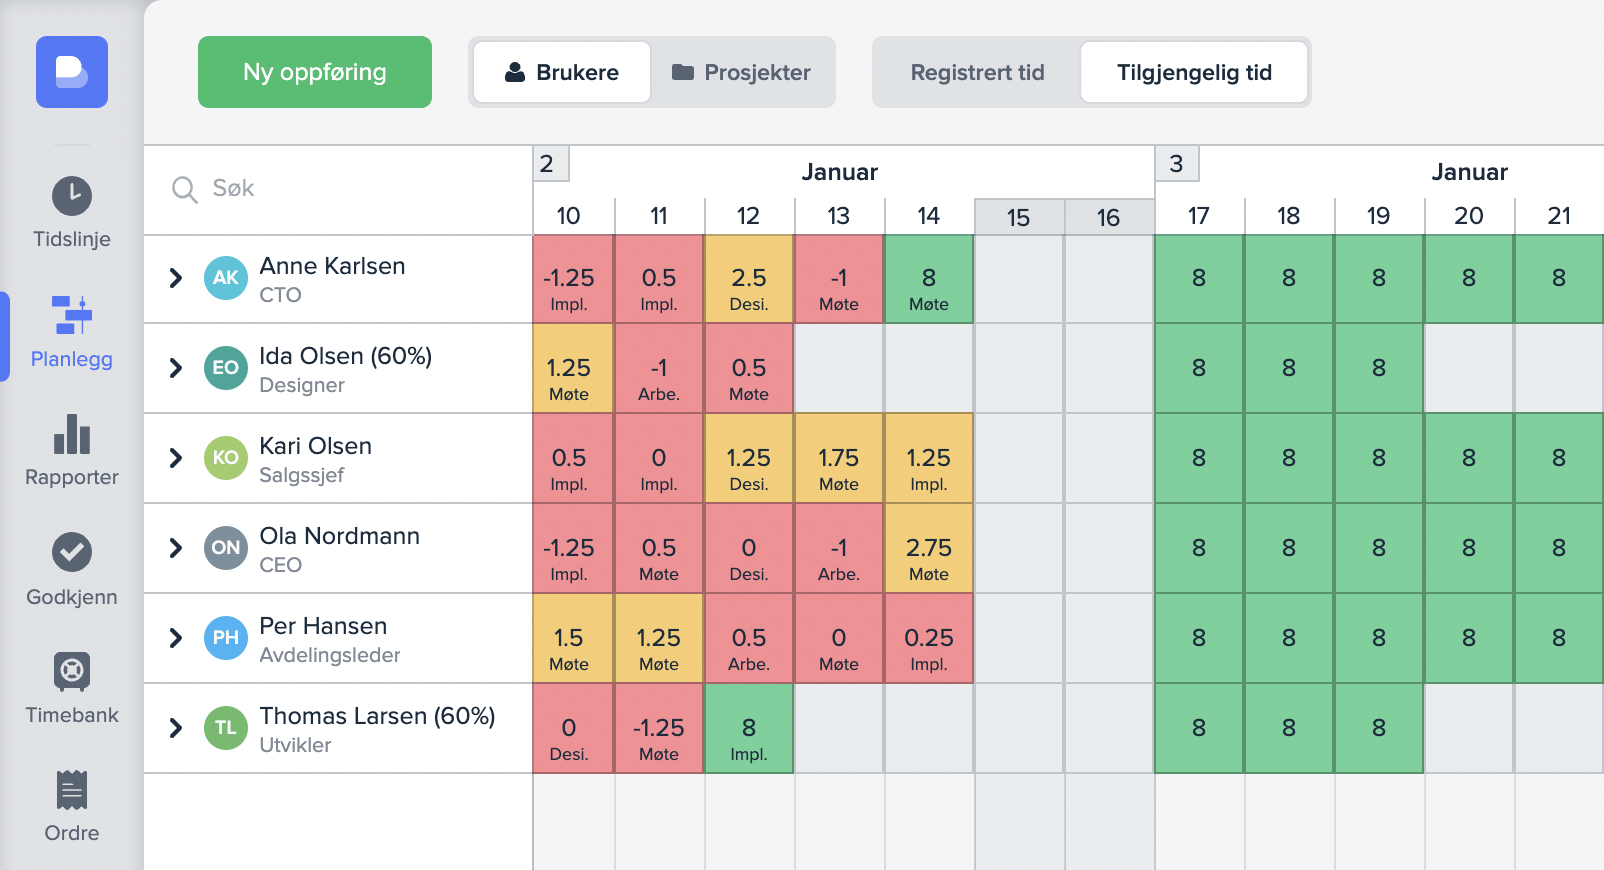Open the Timebank safe icon
1604x870 pixels.
coord(72,672)
